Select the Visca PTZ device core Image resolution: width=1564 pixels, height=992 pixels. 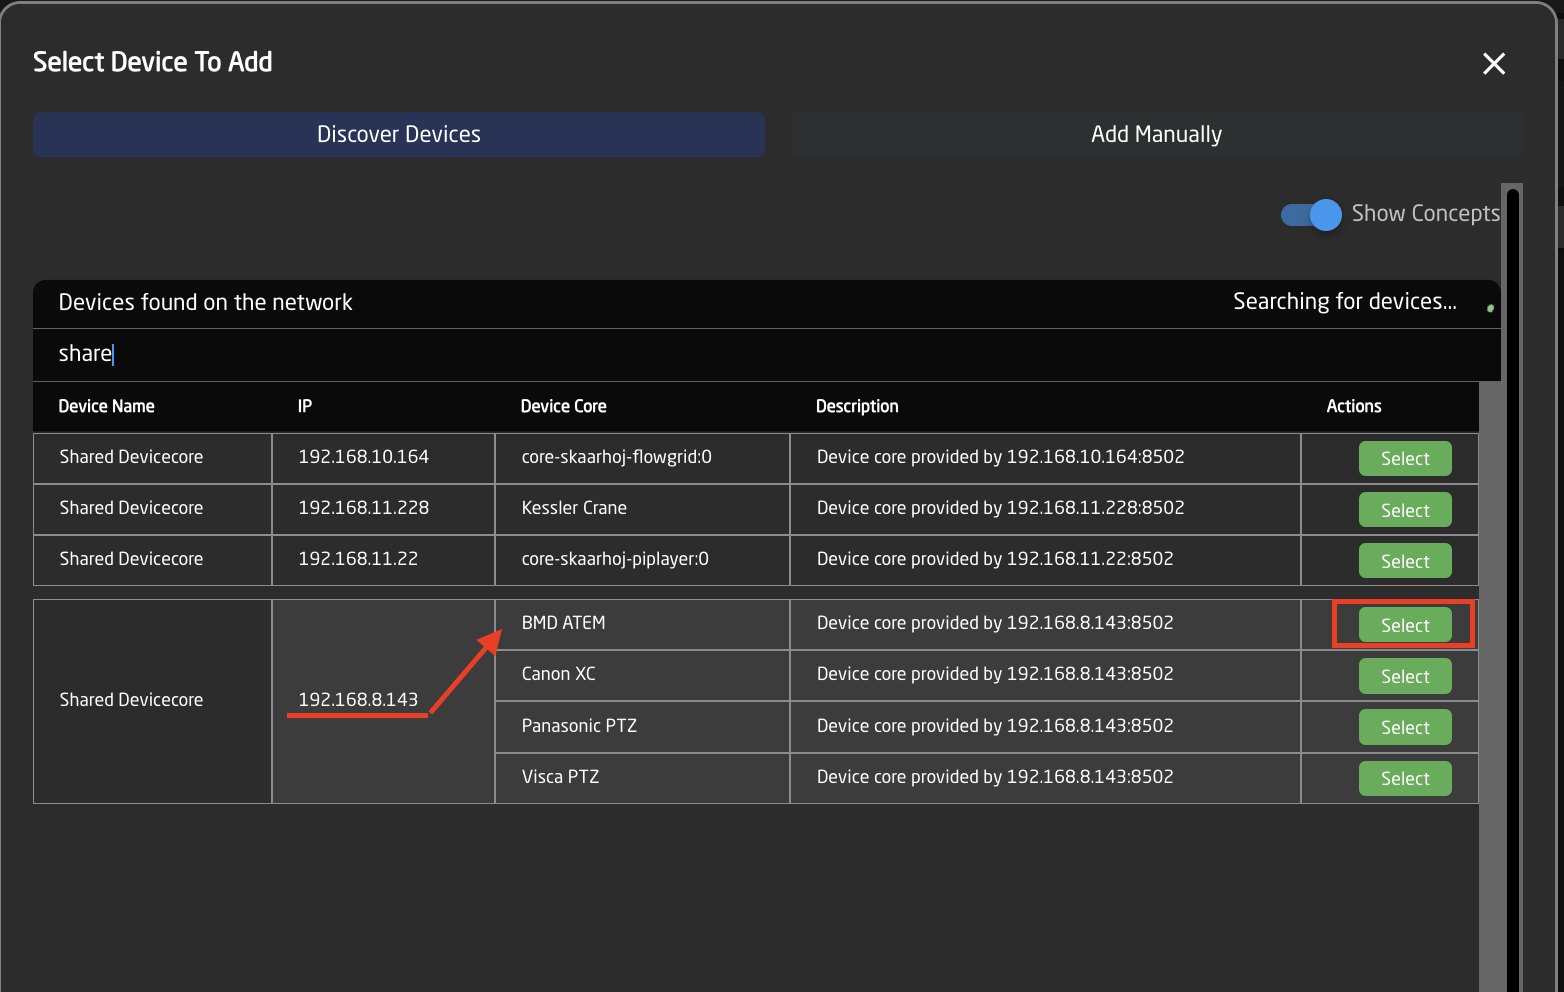[1404, 779]
